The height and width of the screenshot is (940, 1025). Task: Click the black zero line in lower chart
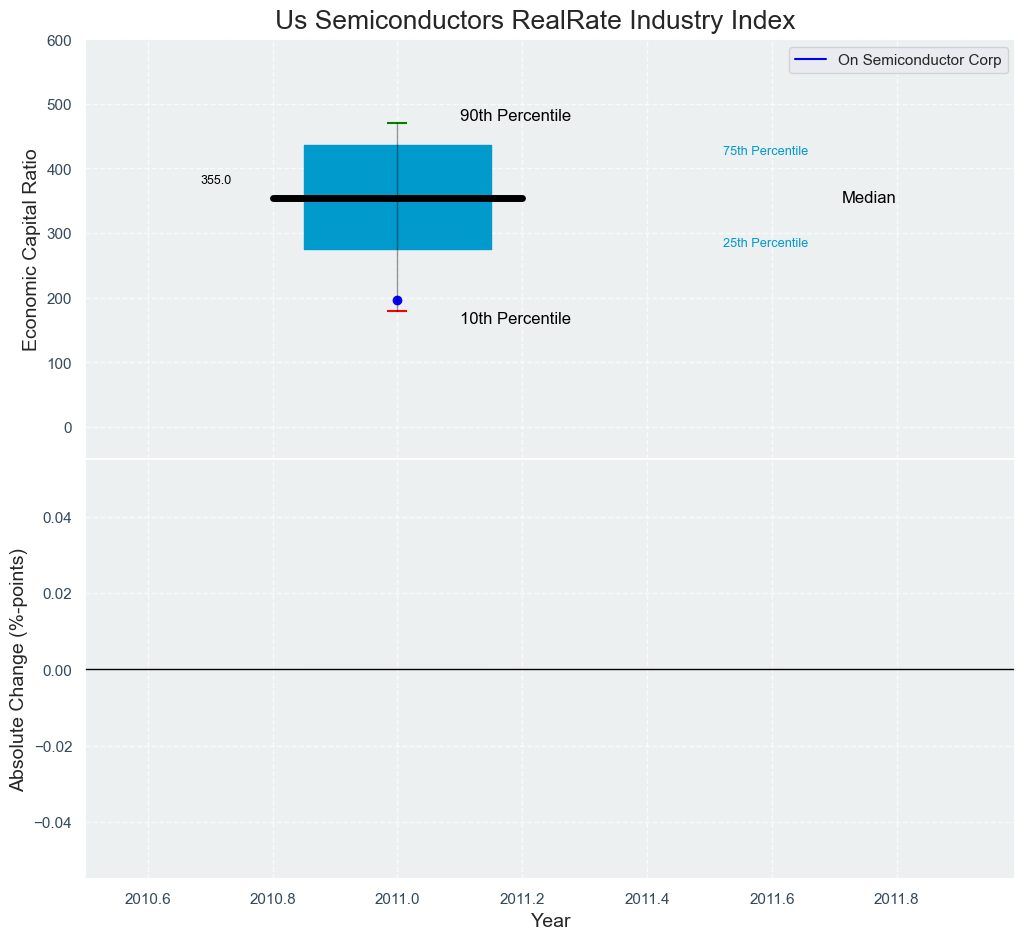(550, 670)
